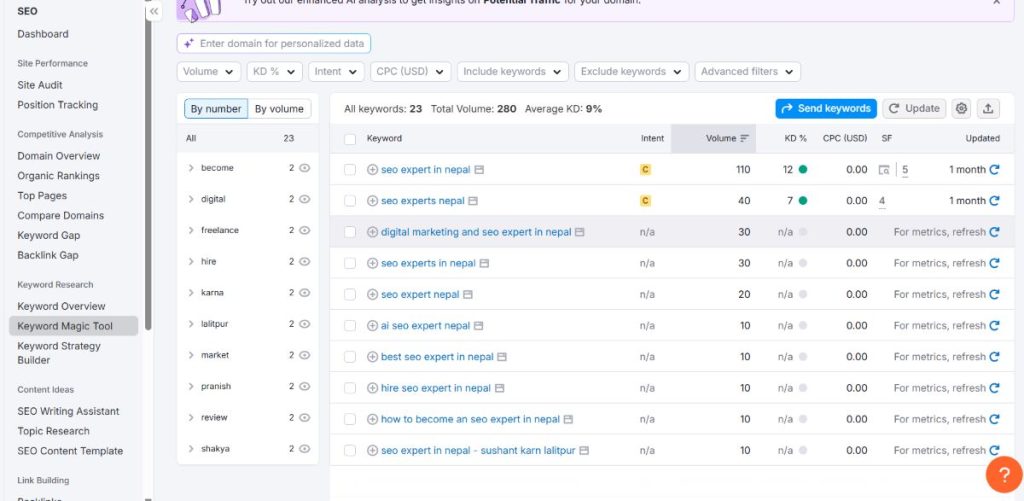Toggle eye icon for pranish group
1024x501 pixels.
coord(304,386)
